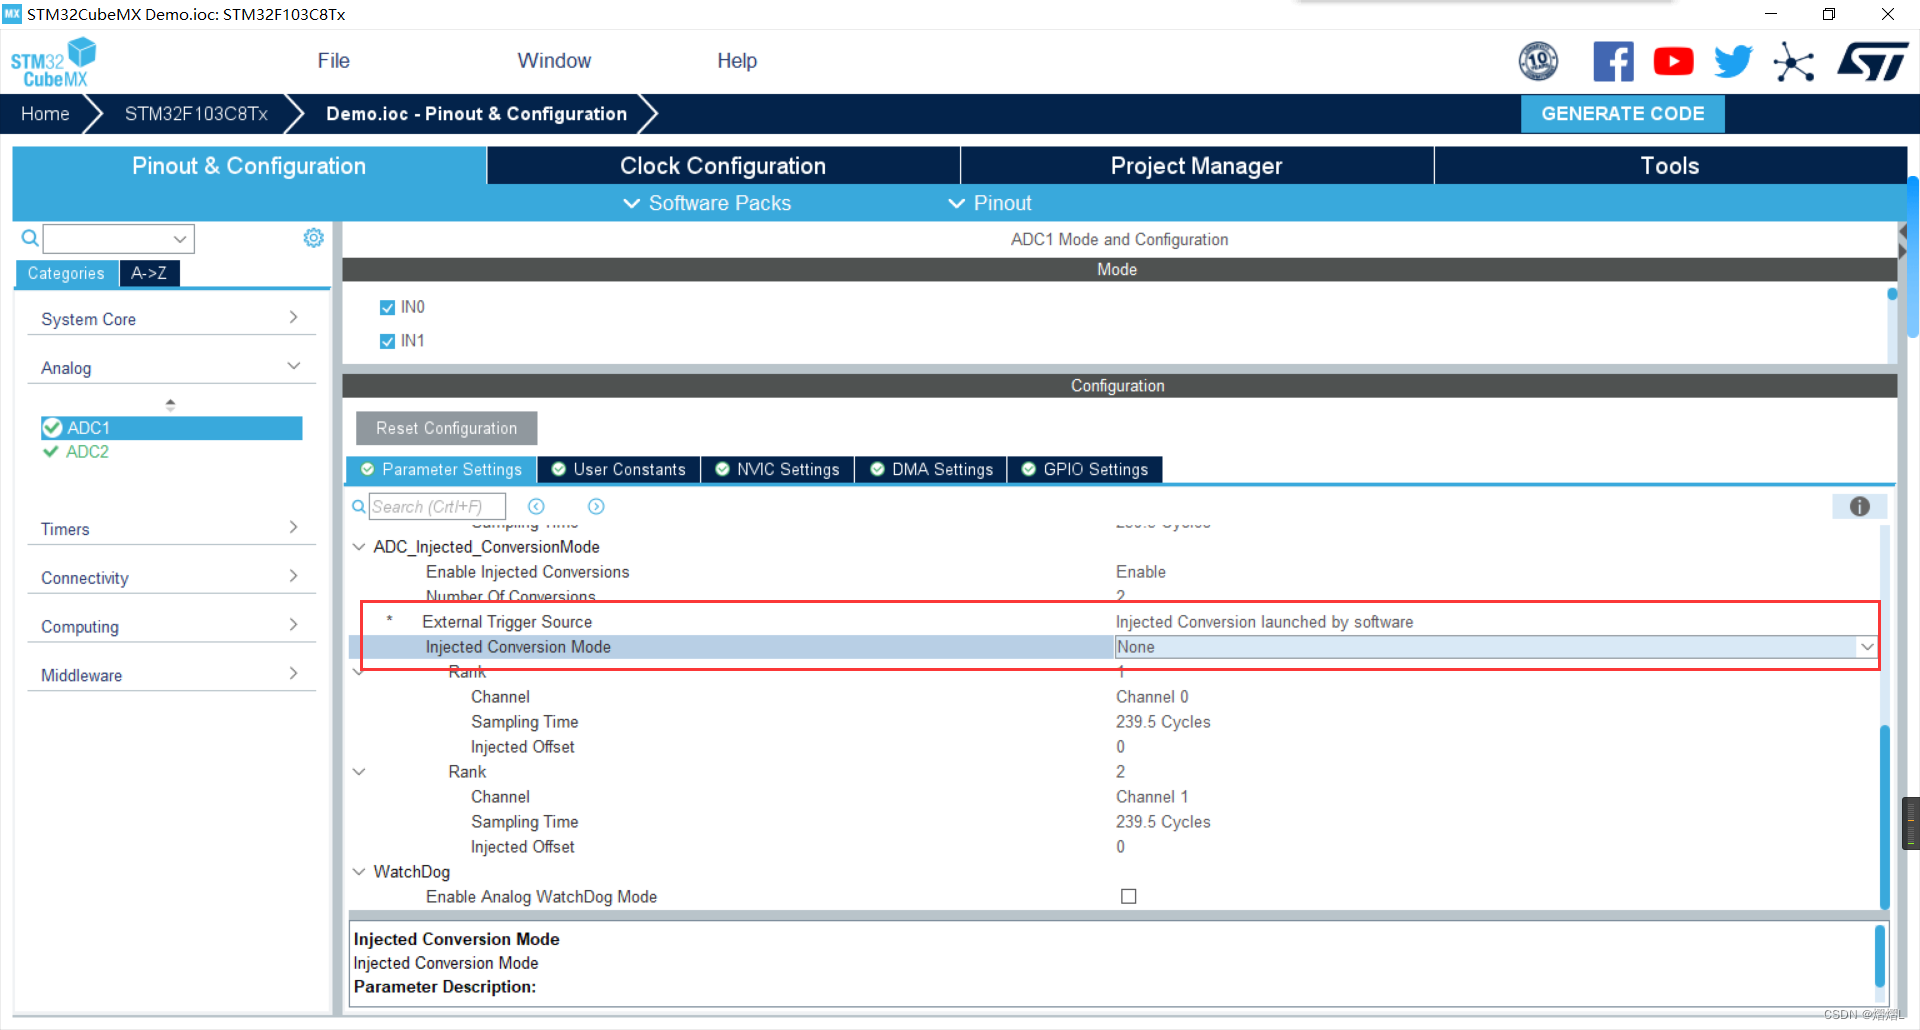1920x1030 pixels.
Task: Click the STM32CubeMX logo
Action: (54, 62)
